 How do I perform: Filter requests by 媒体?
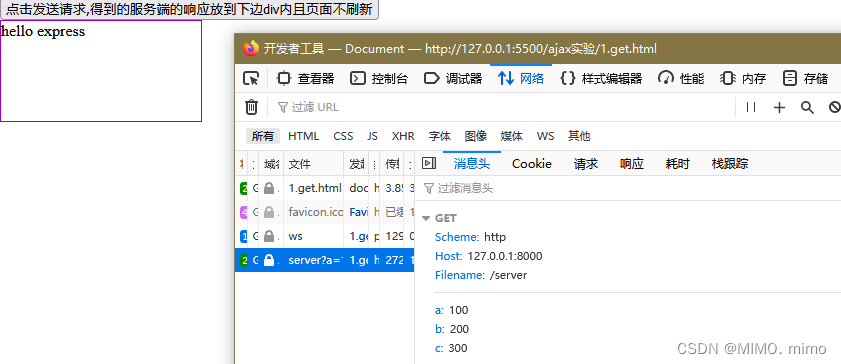[512, 136]
